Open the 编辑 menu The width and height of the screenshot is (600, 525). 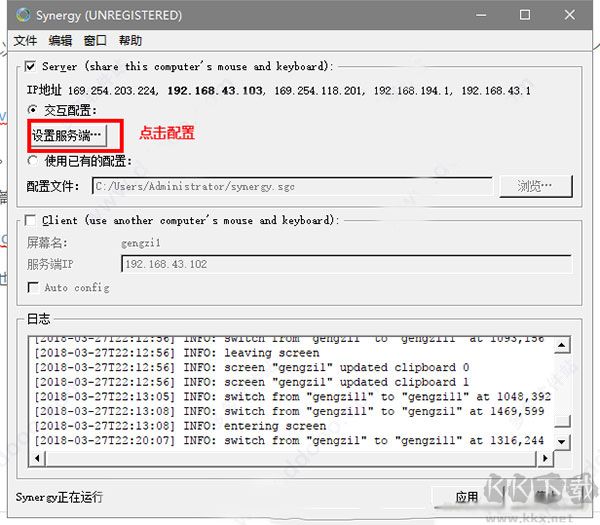click(x=60, y=40)
